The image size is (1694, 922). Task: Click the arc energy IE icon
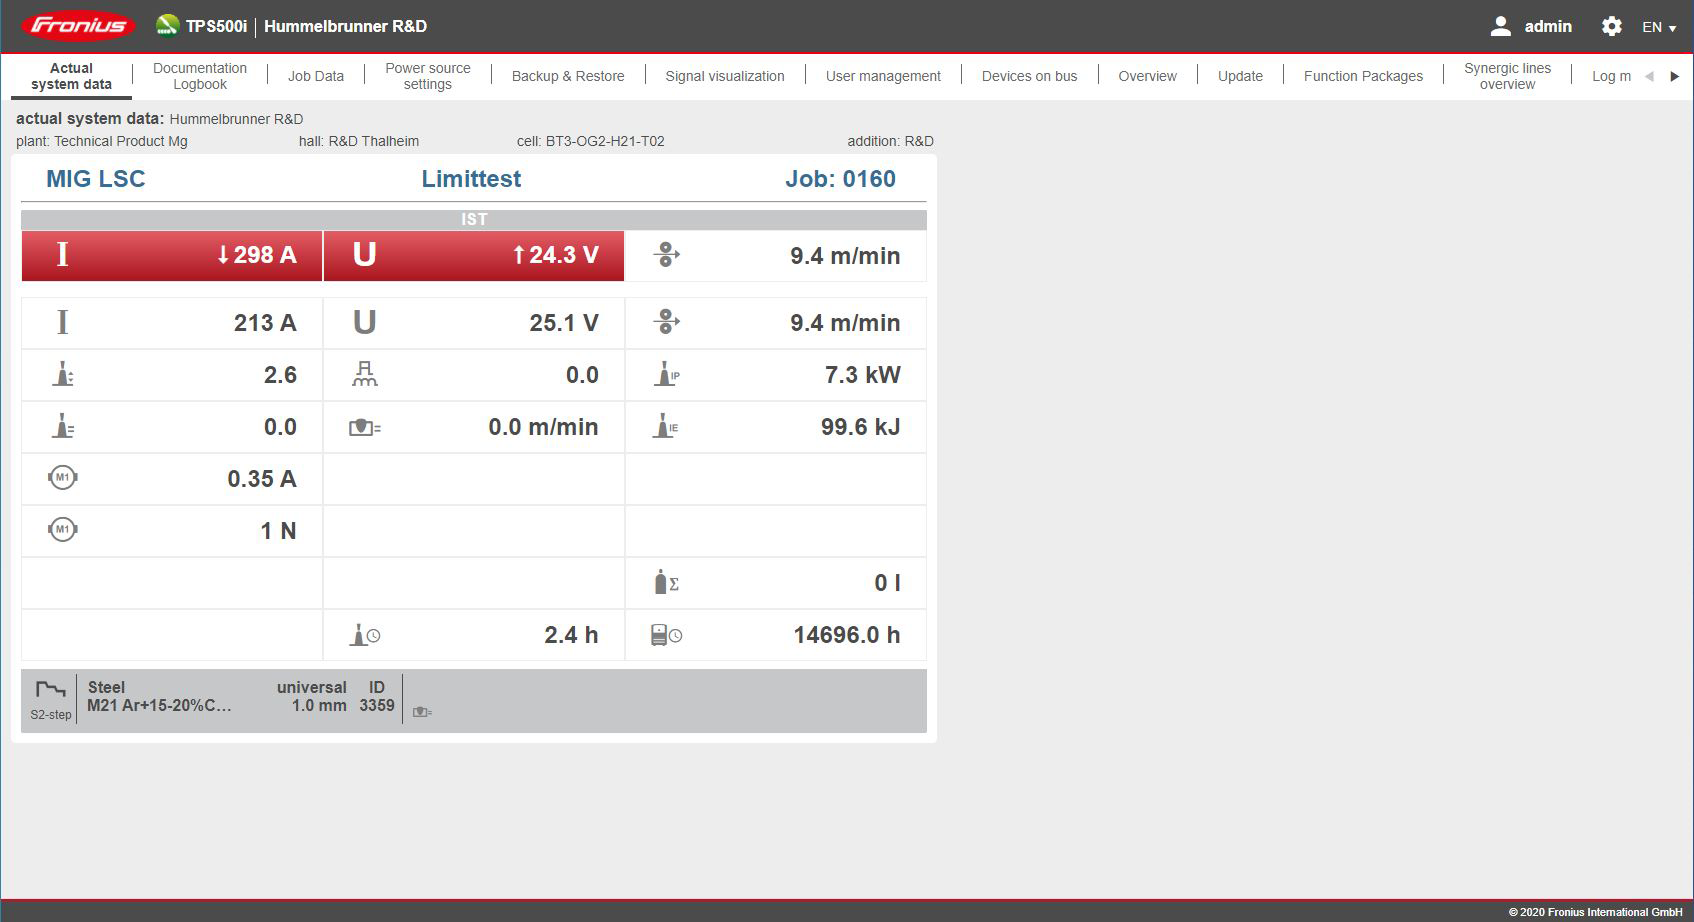pos(667,427)
